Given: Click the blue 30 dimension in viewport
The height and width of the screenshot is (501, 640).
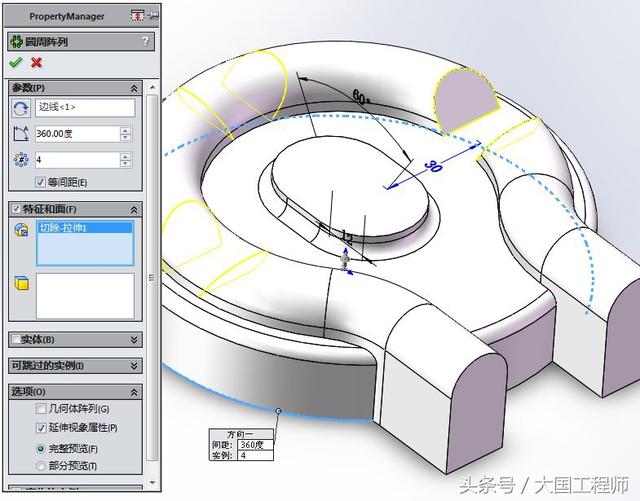Looking at the screenshot, I should coord(433,166).
